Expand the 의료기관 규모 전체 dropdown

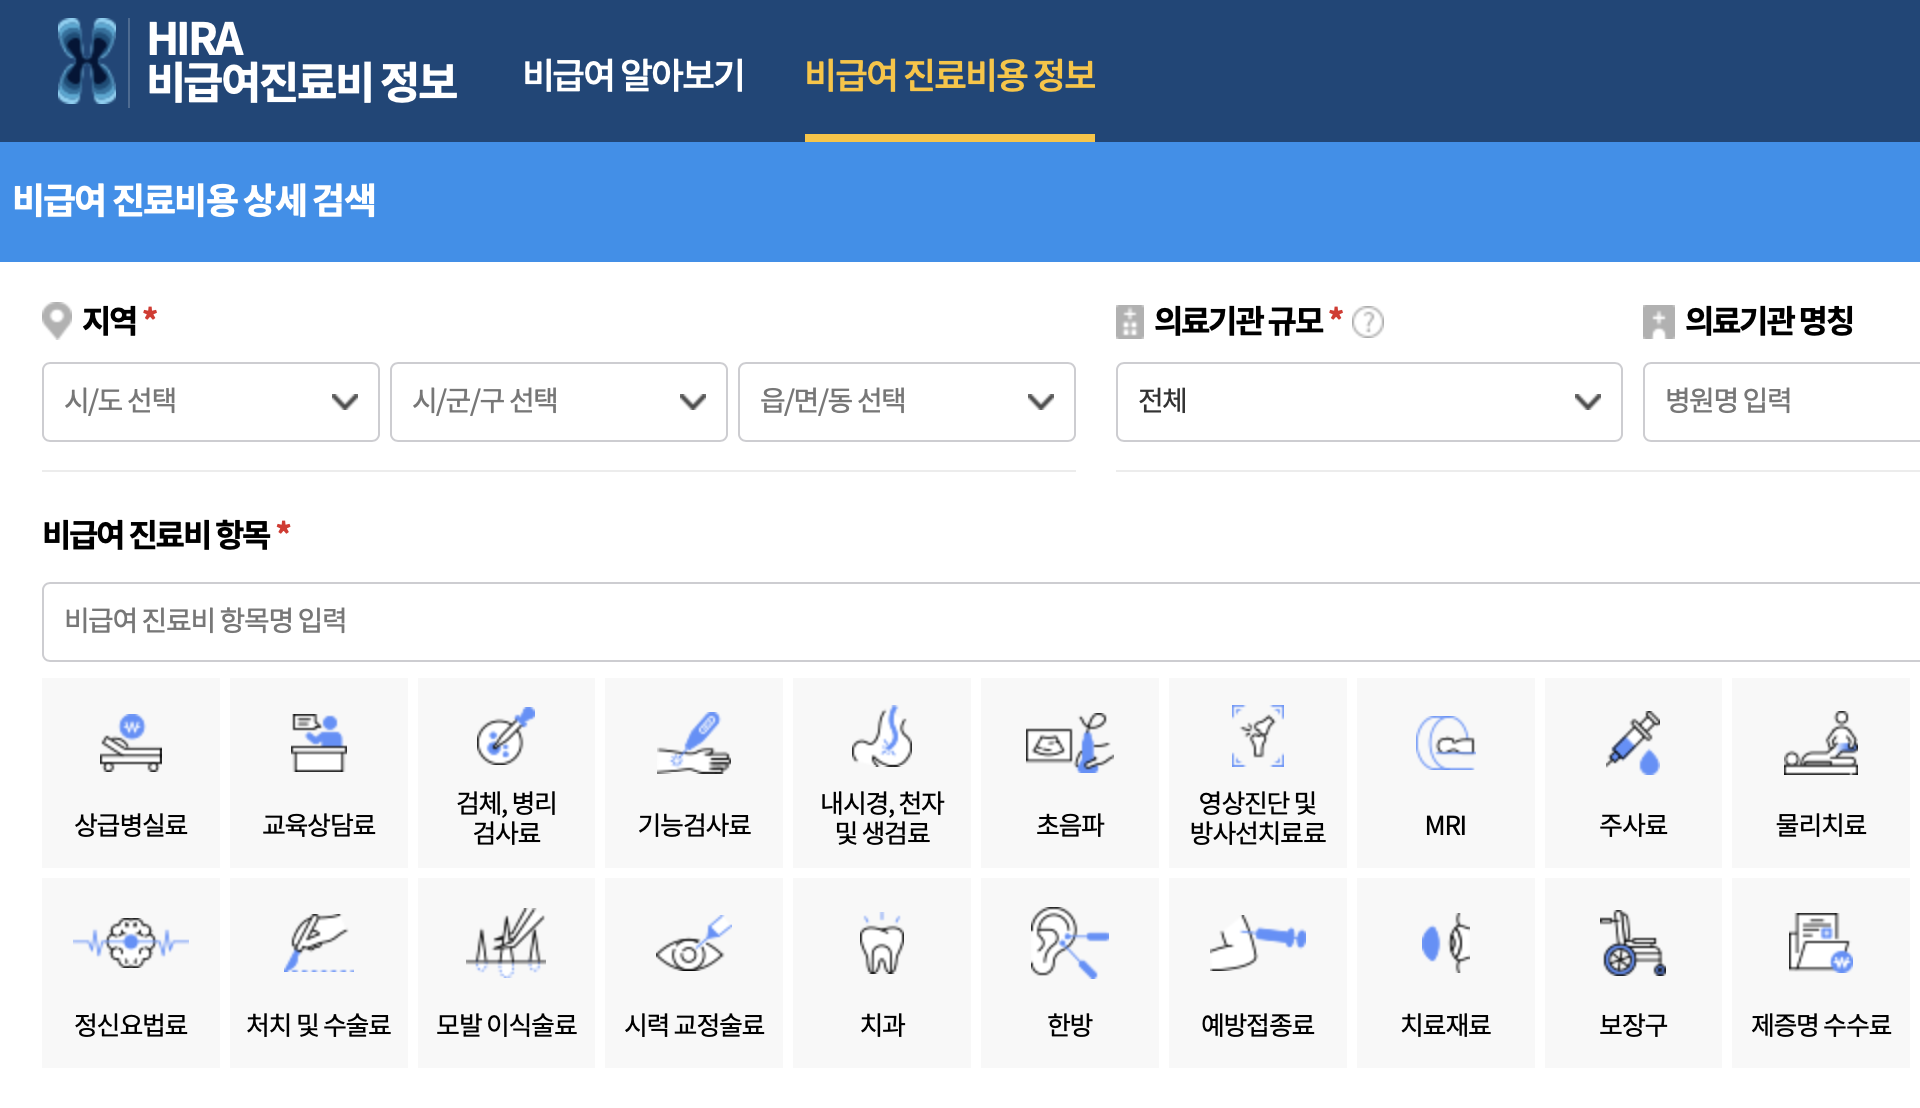[x=1368, y=402]
